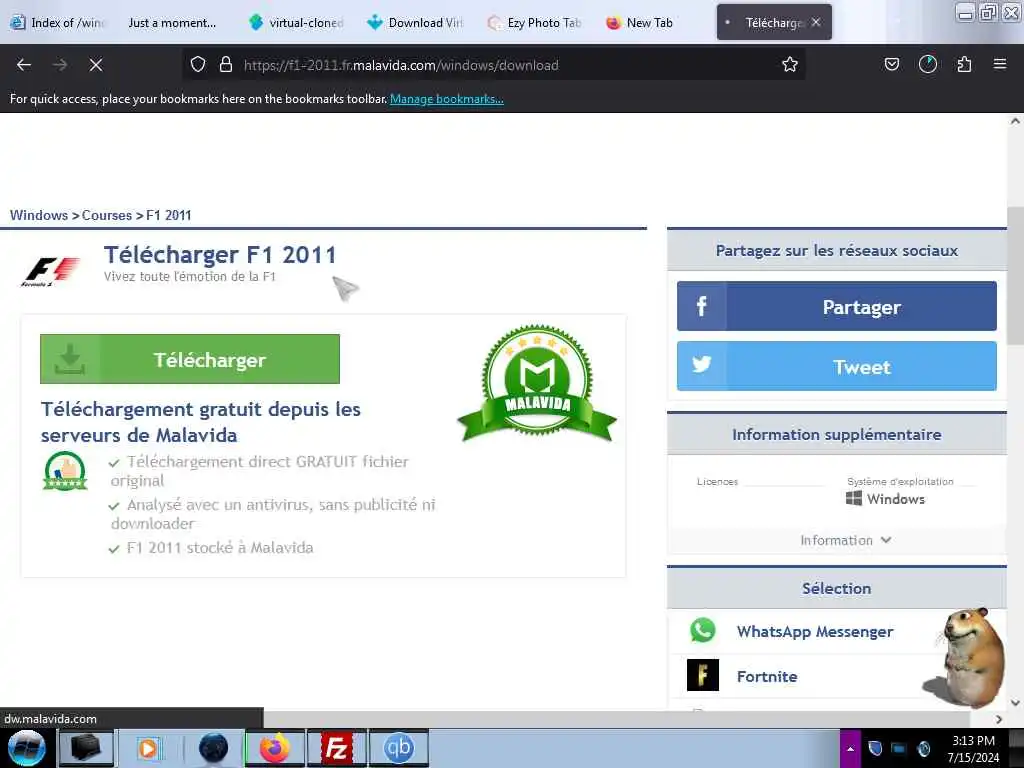Screen dimensions: 1024x768
Task: Click the "Information supplémentaire" header
Action: point(837,434)
